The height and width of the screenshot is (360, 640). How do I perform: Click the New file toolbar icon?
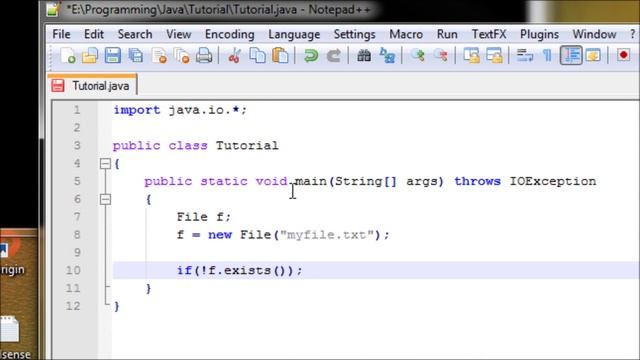pyautogui.click(x=67, y=55)
